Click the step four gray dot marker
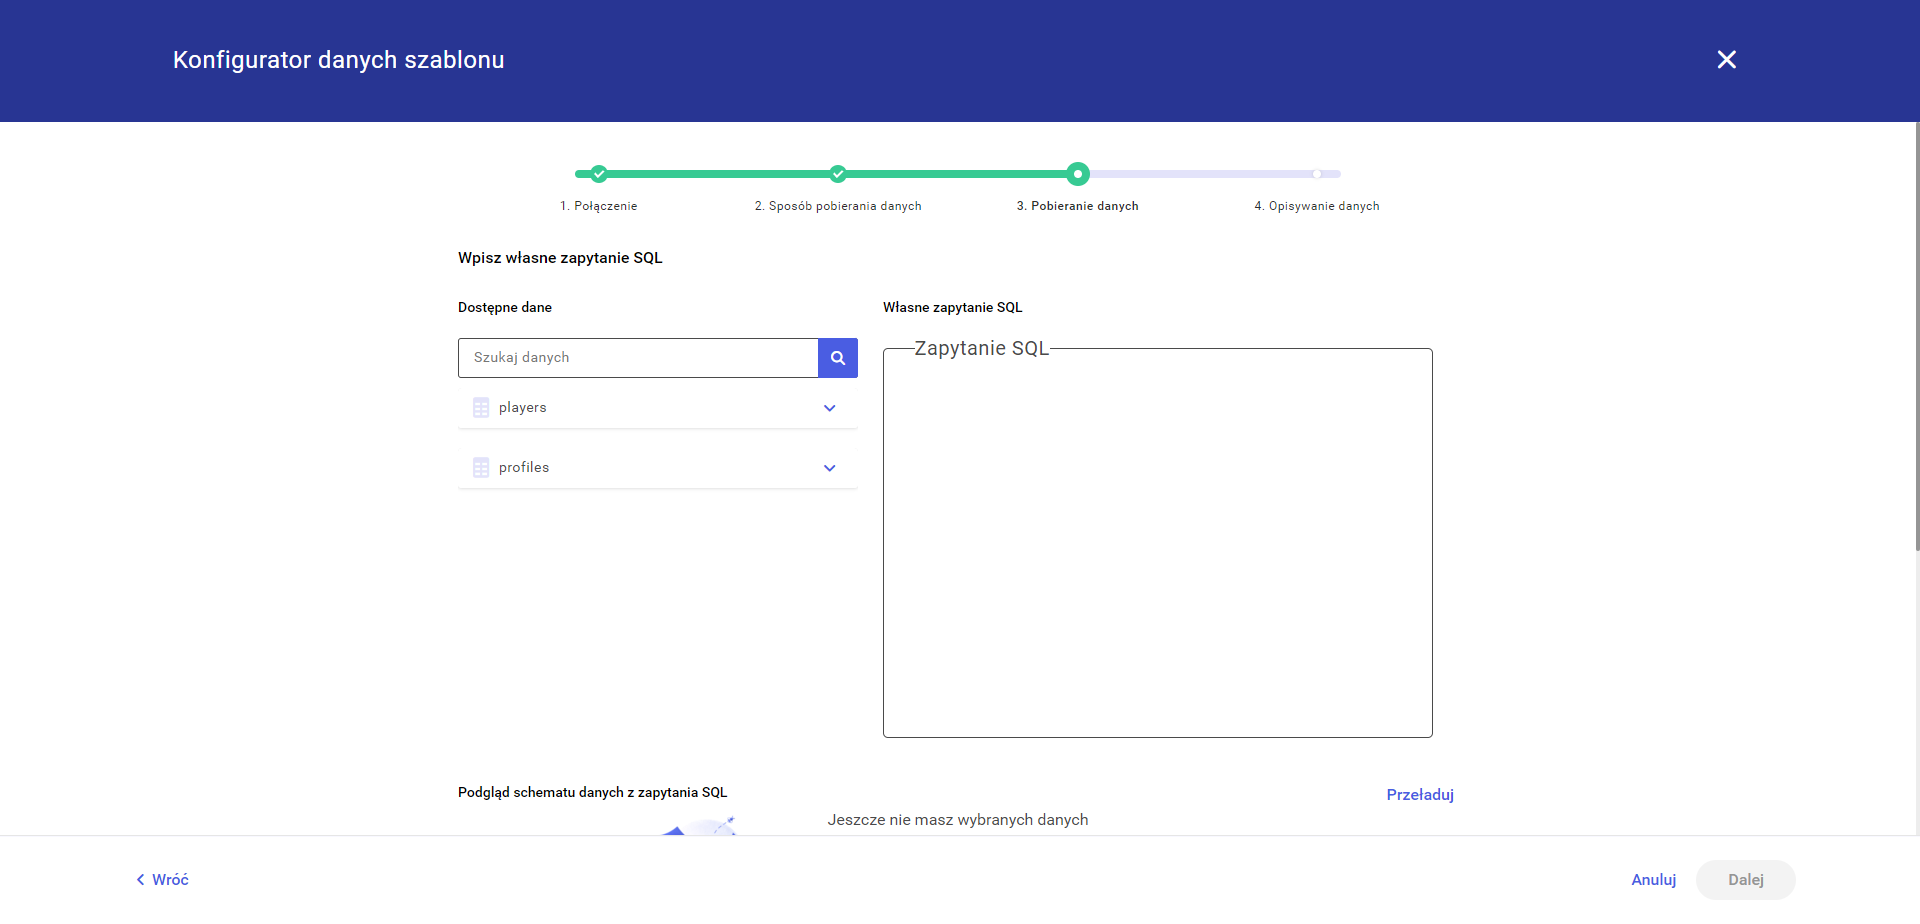Image resolution: width=1920 pixels, height=924 pixels. (1317, 174)
